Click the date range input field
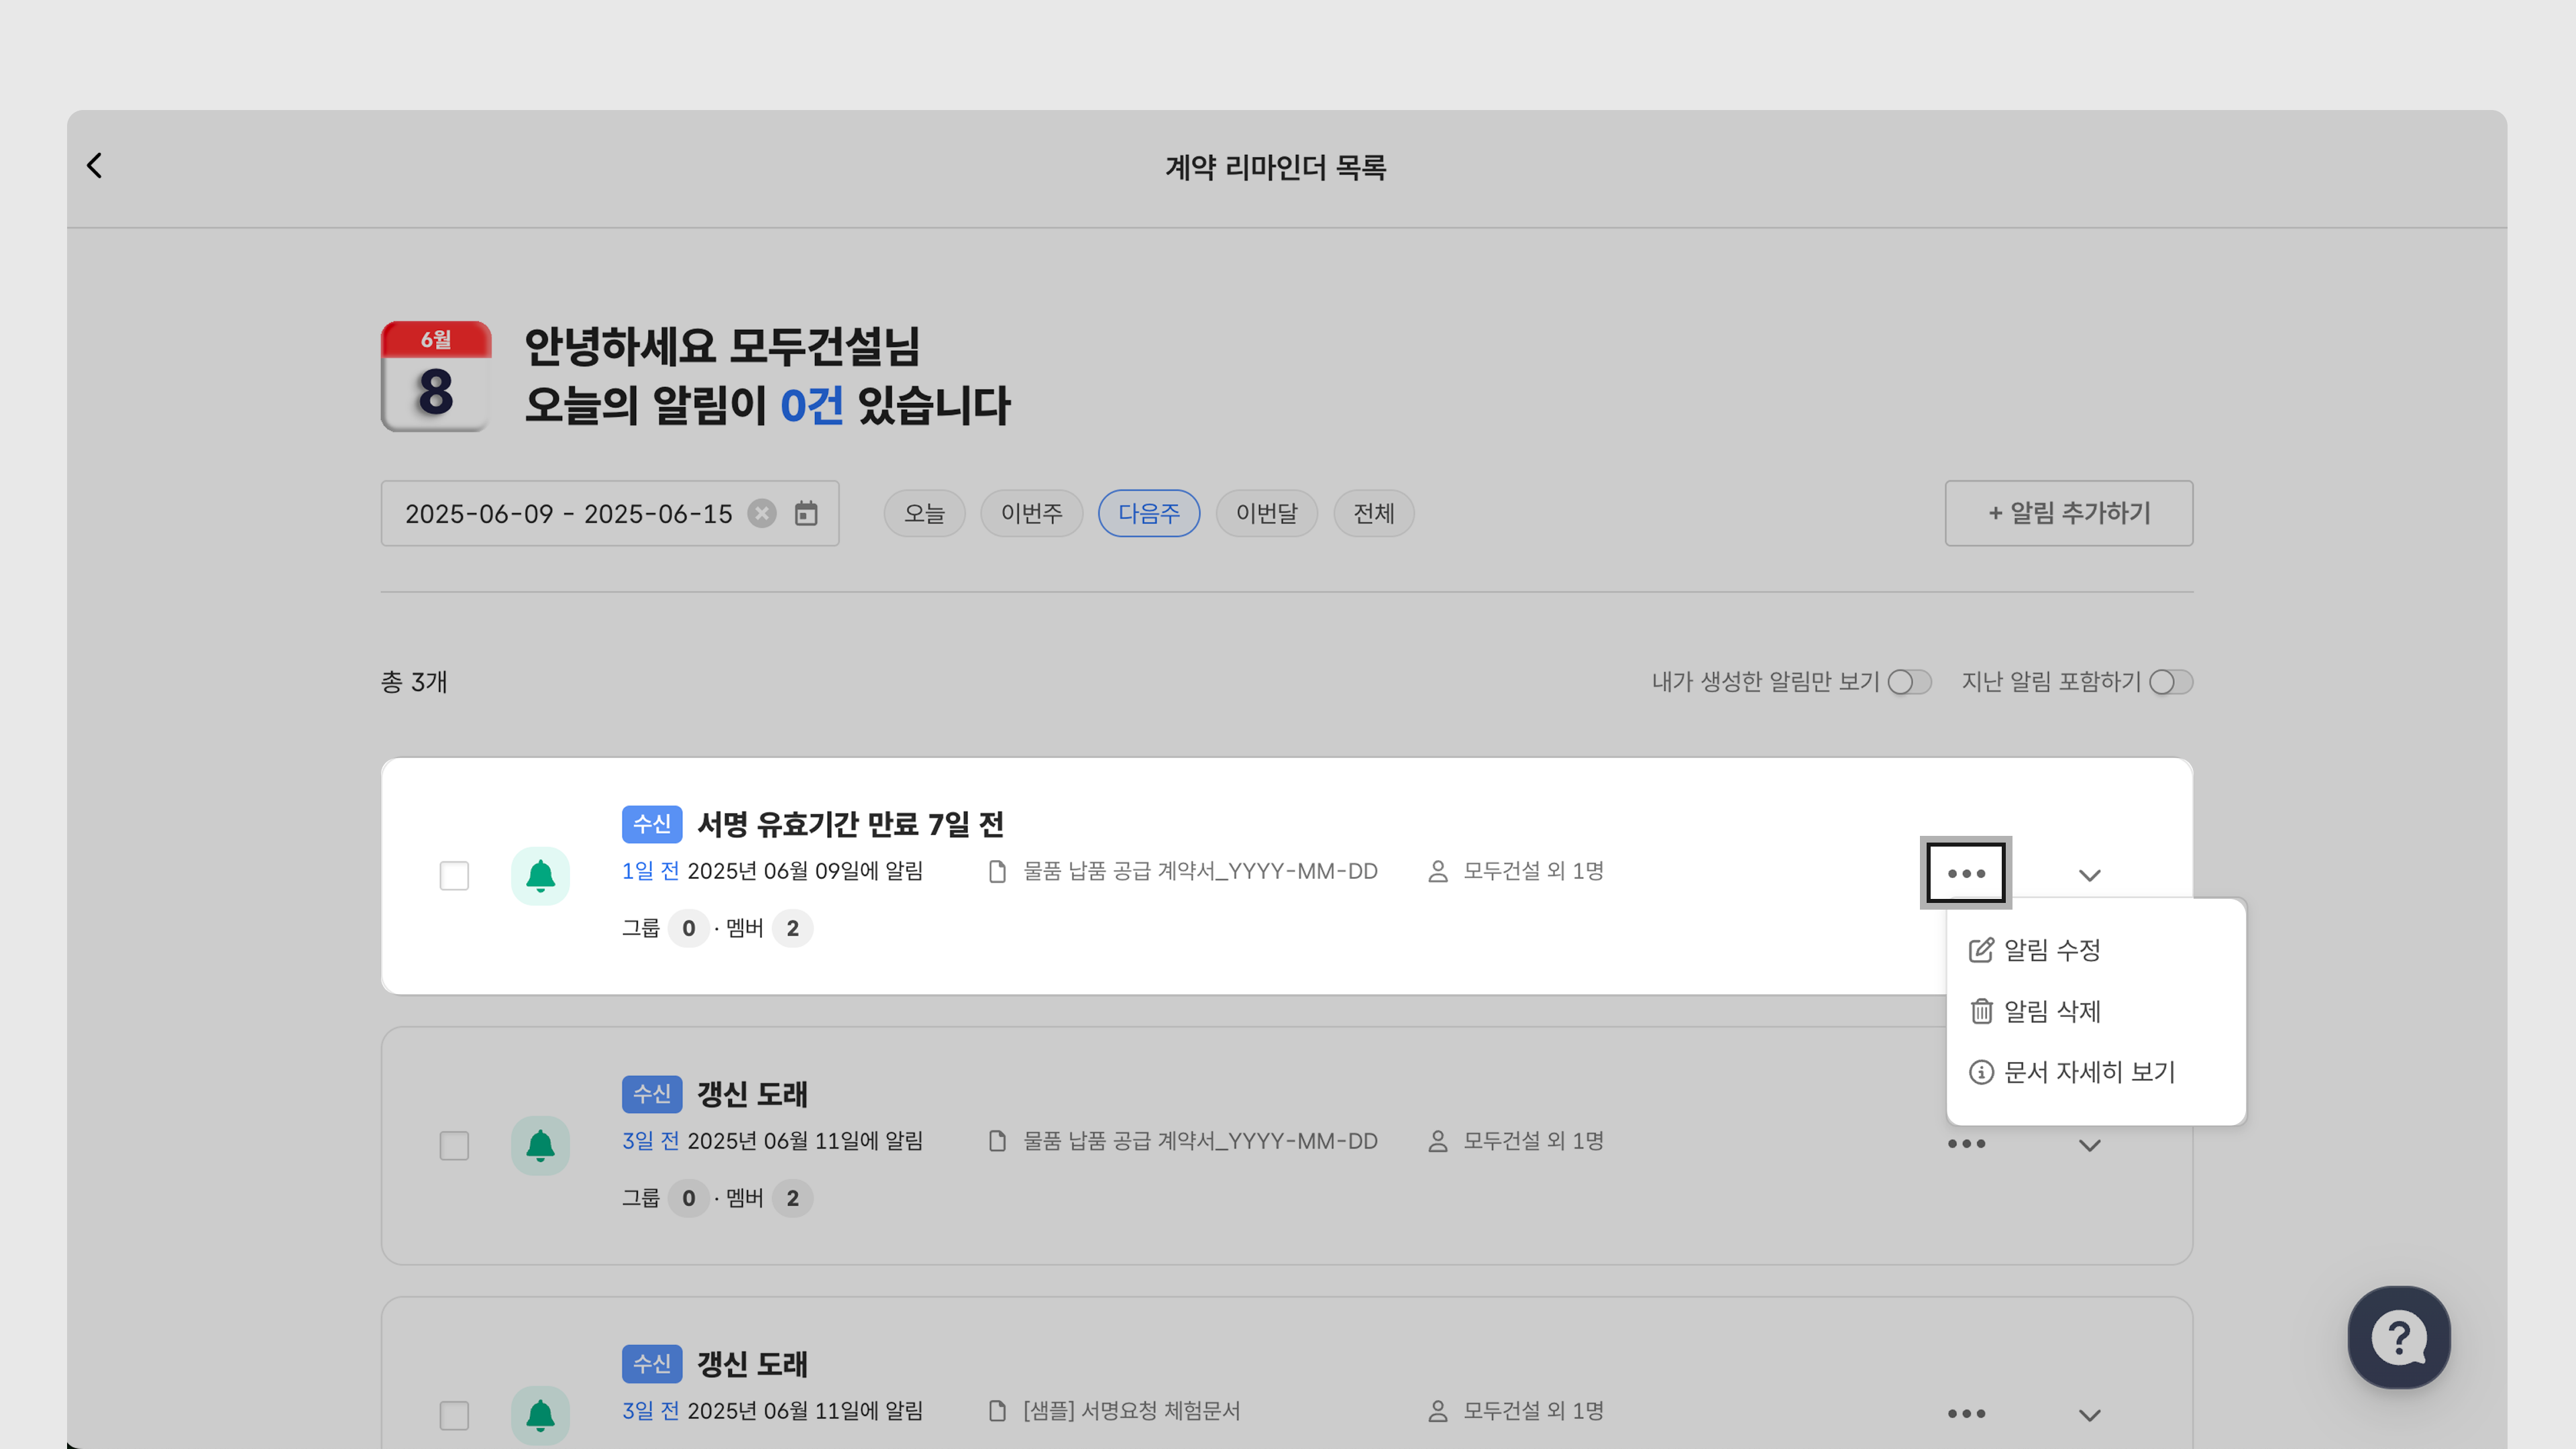Screen dimensions: 2576x1449 pos(610,514)
